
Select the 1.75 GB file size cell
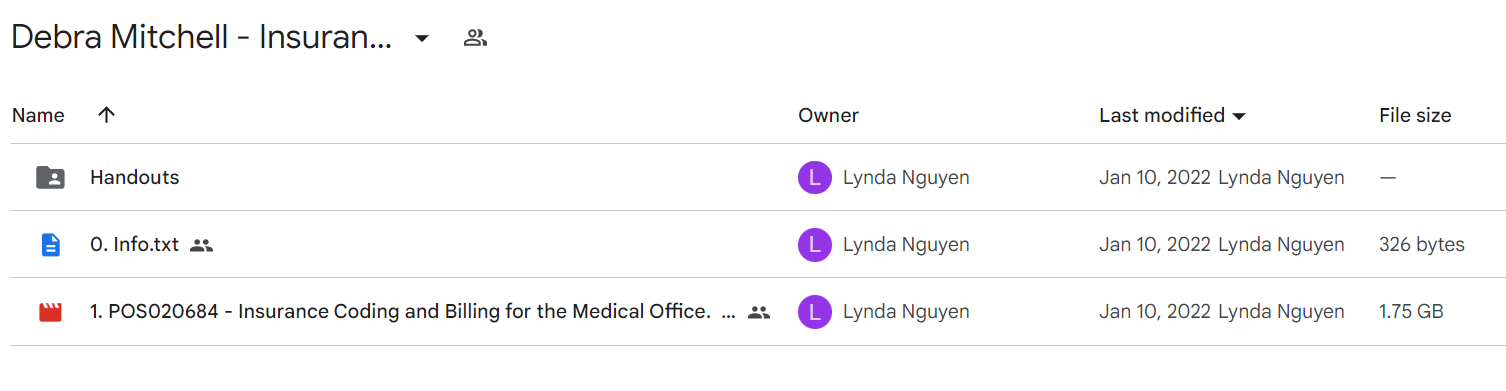click(1411, 312)
